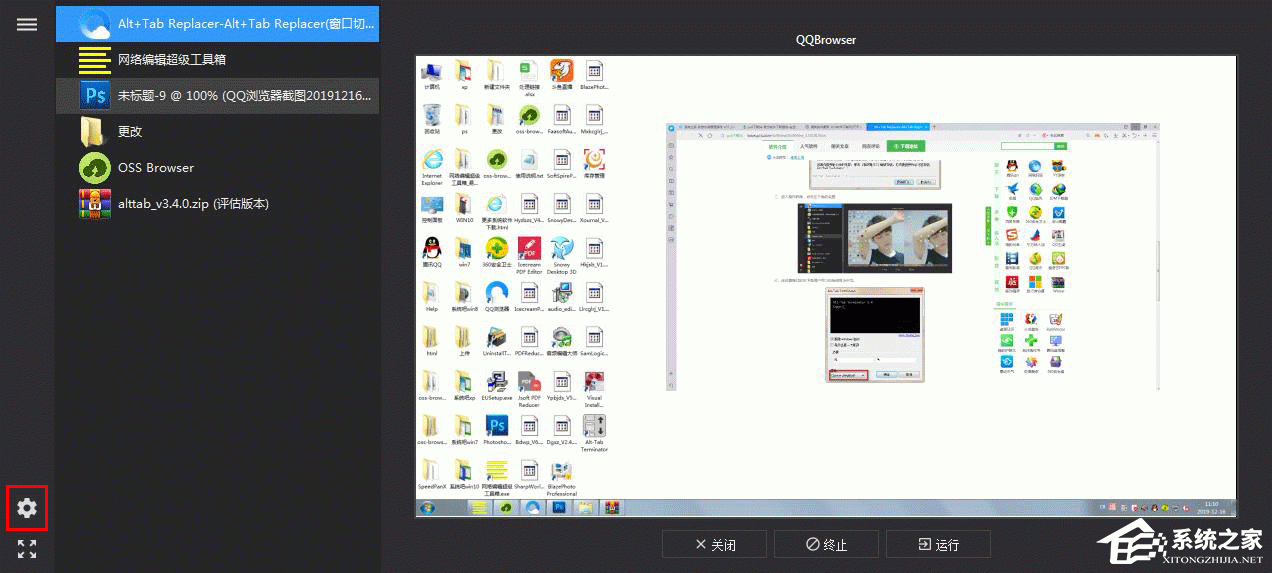Choose OSS Browser in the window list

[217, 168]
